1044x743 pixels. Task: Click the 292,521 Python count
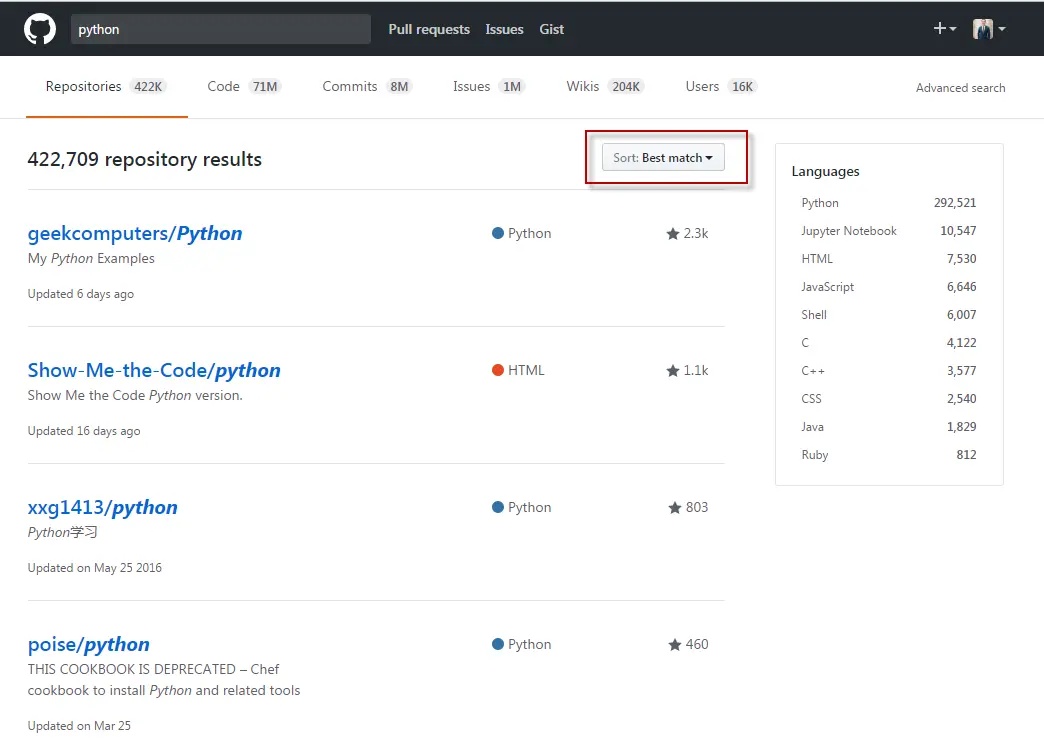pyautogui.click(x=955, y=203)
